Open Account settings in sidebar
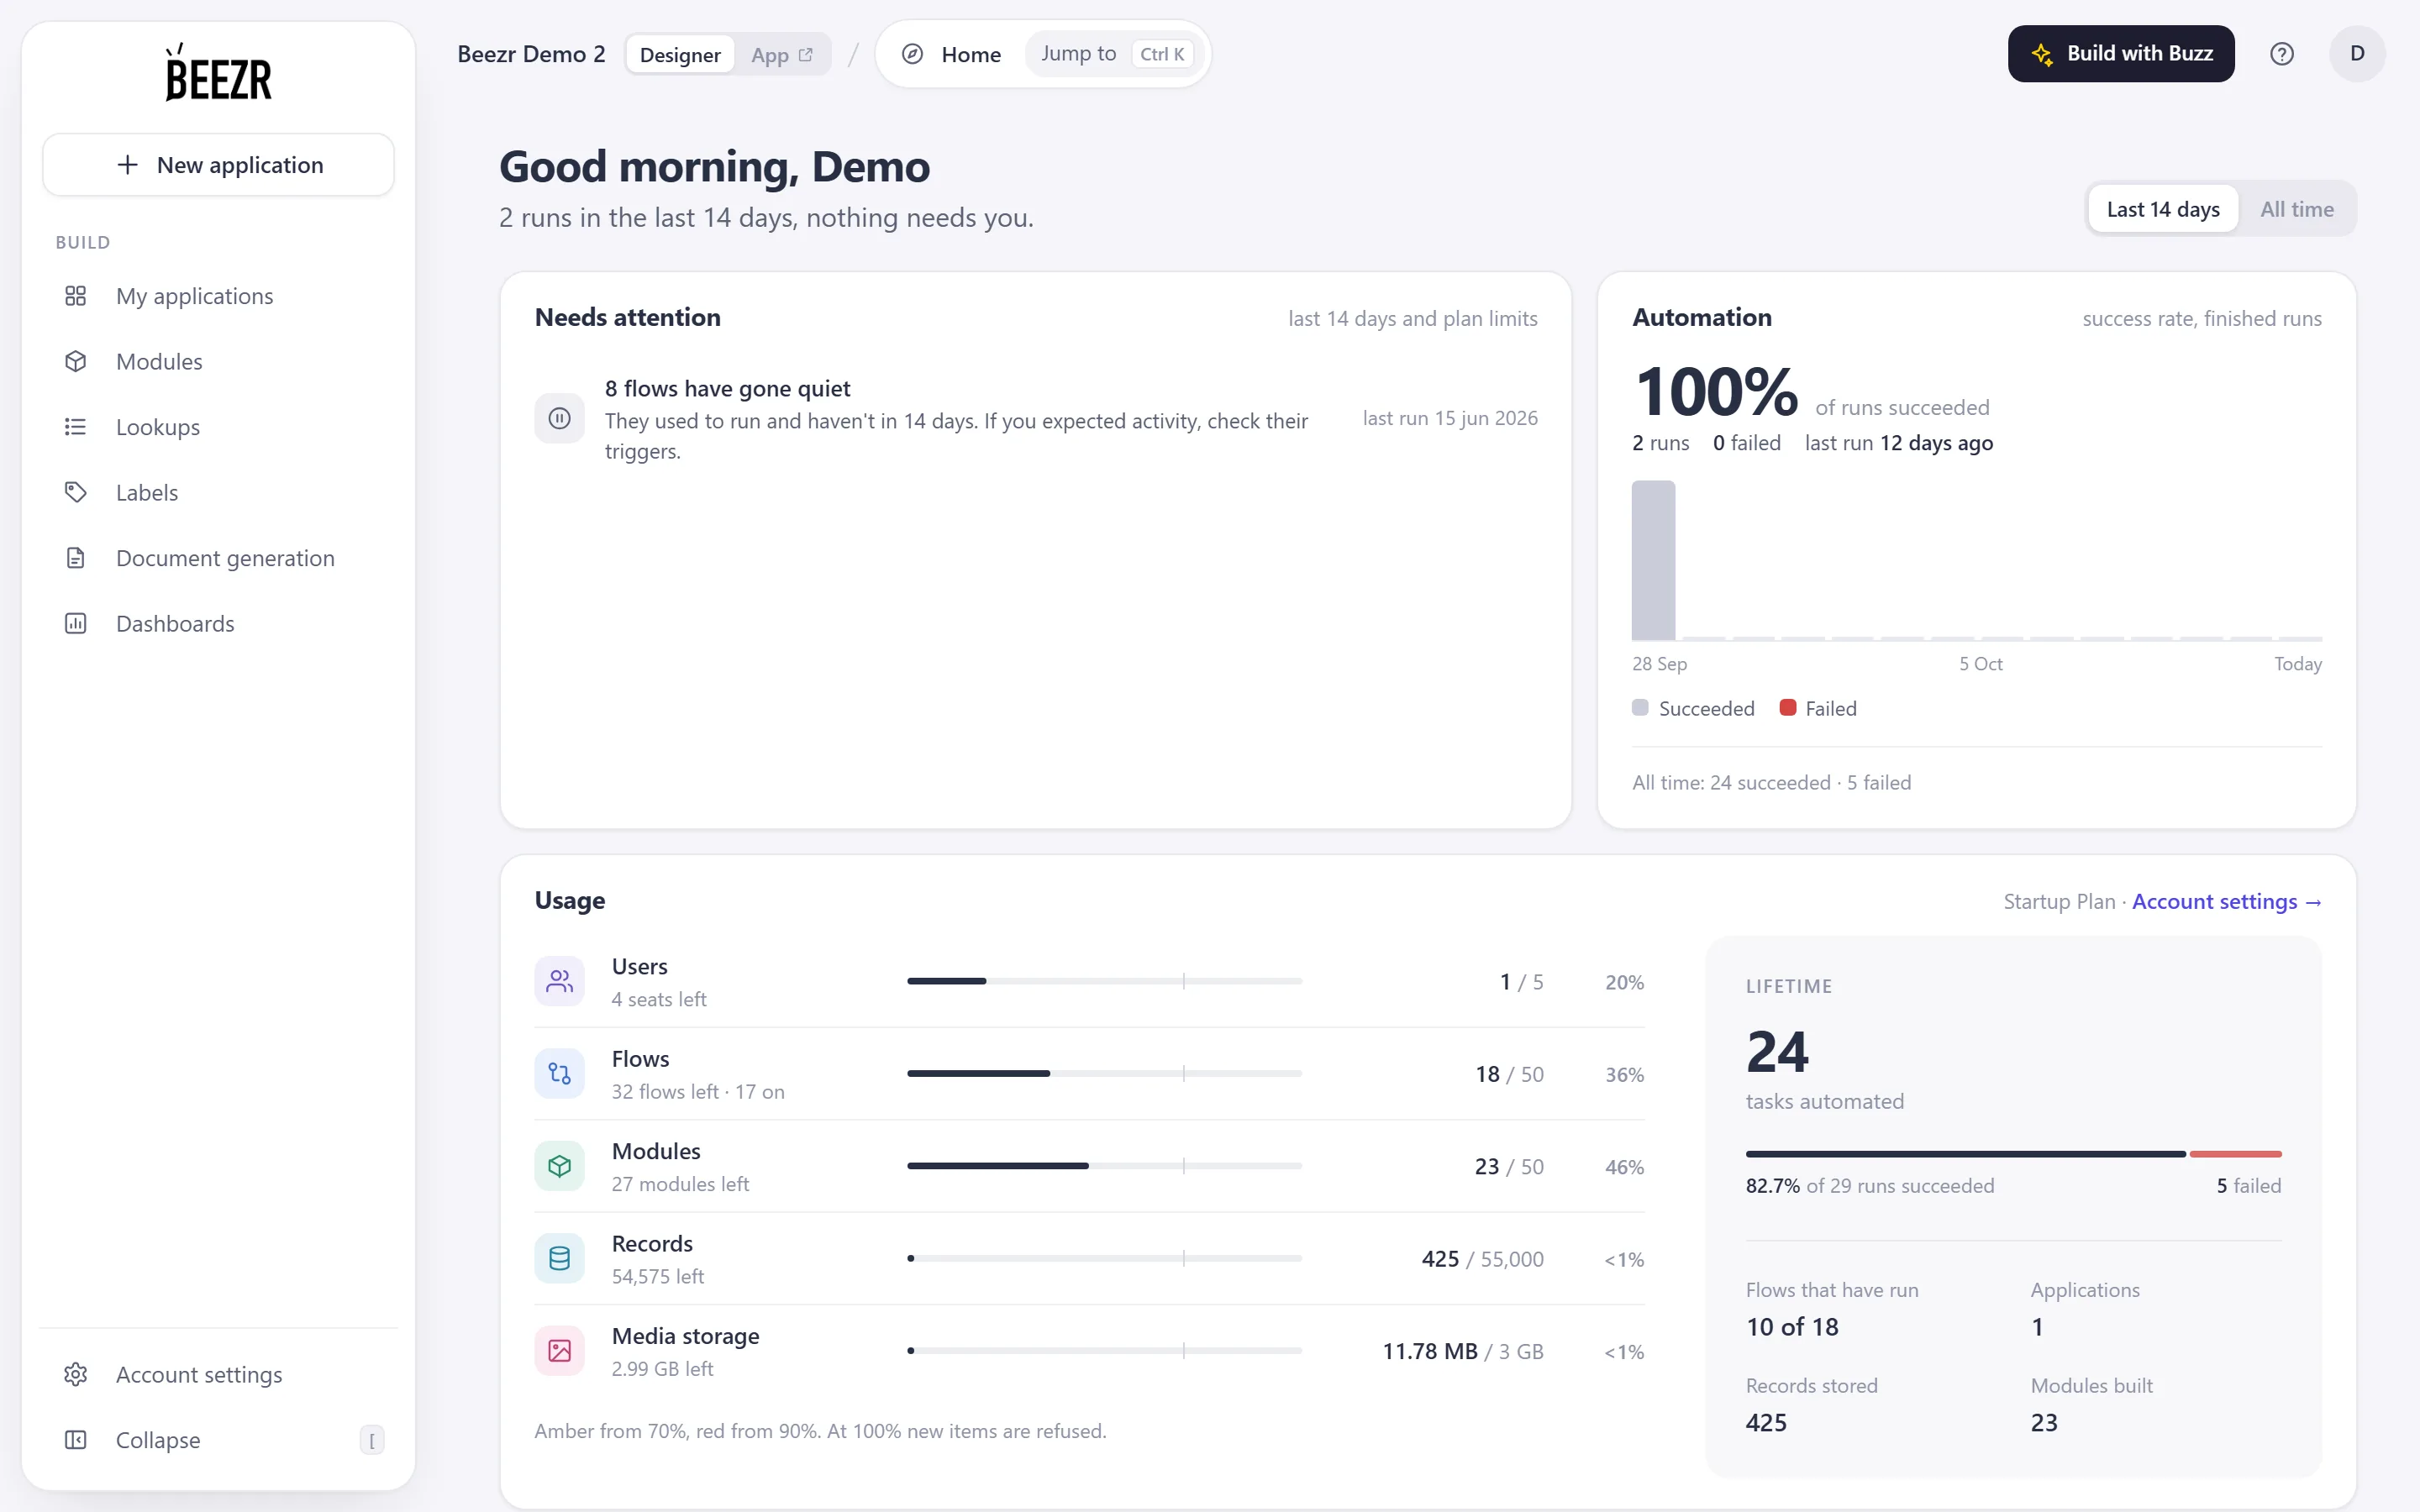 coord(218,1374)
